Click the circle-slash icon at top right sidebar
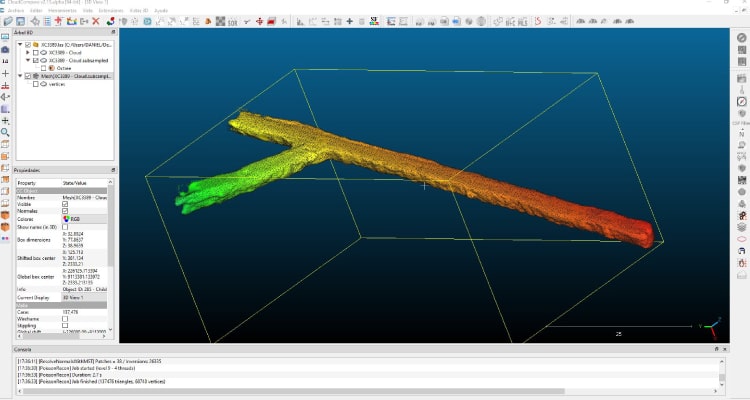 [741, 38]
